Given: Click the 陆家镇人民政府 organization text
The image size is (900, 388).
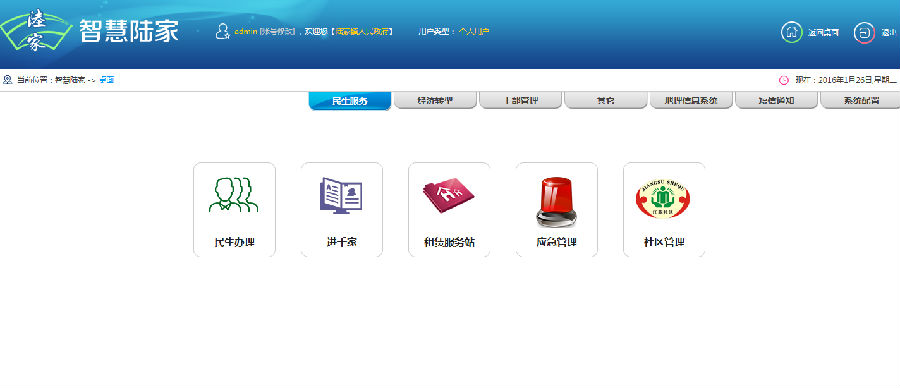Looking at the screenshot, I should pyautogui.click(x=361, y=32).
